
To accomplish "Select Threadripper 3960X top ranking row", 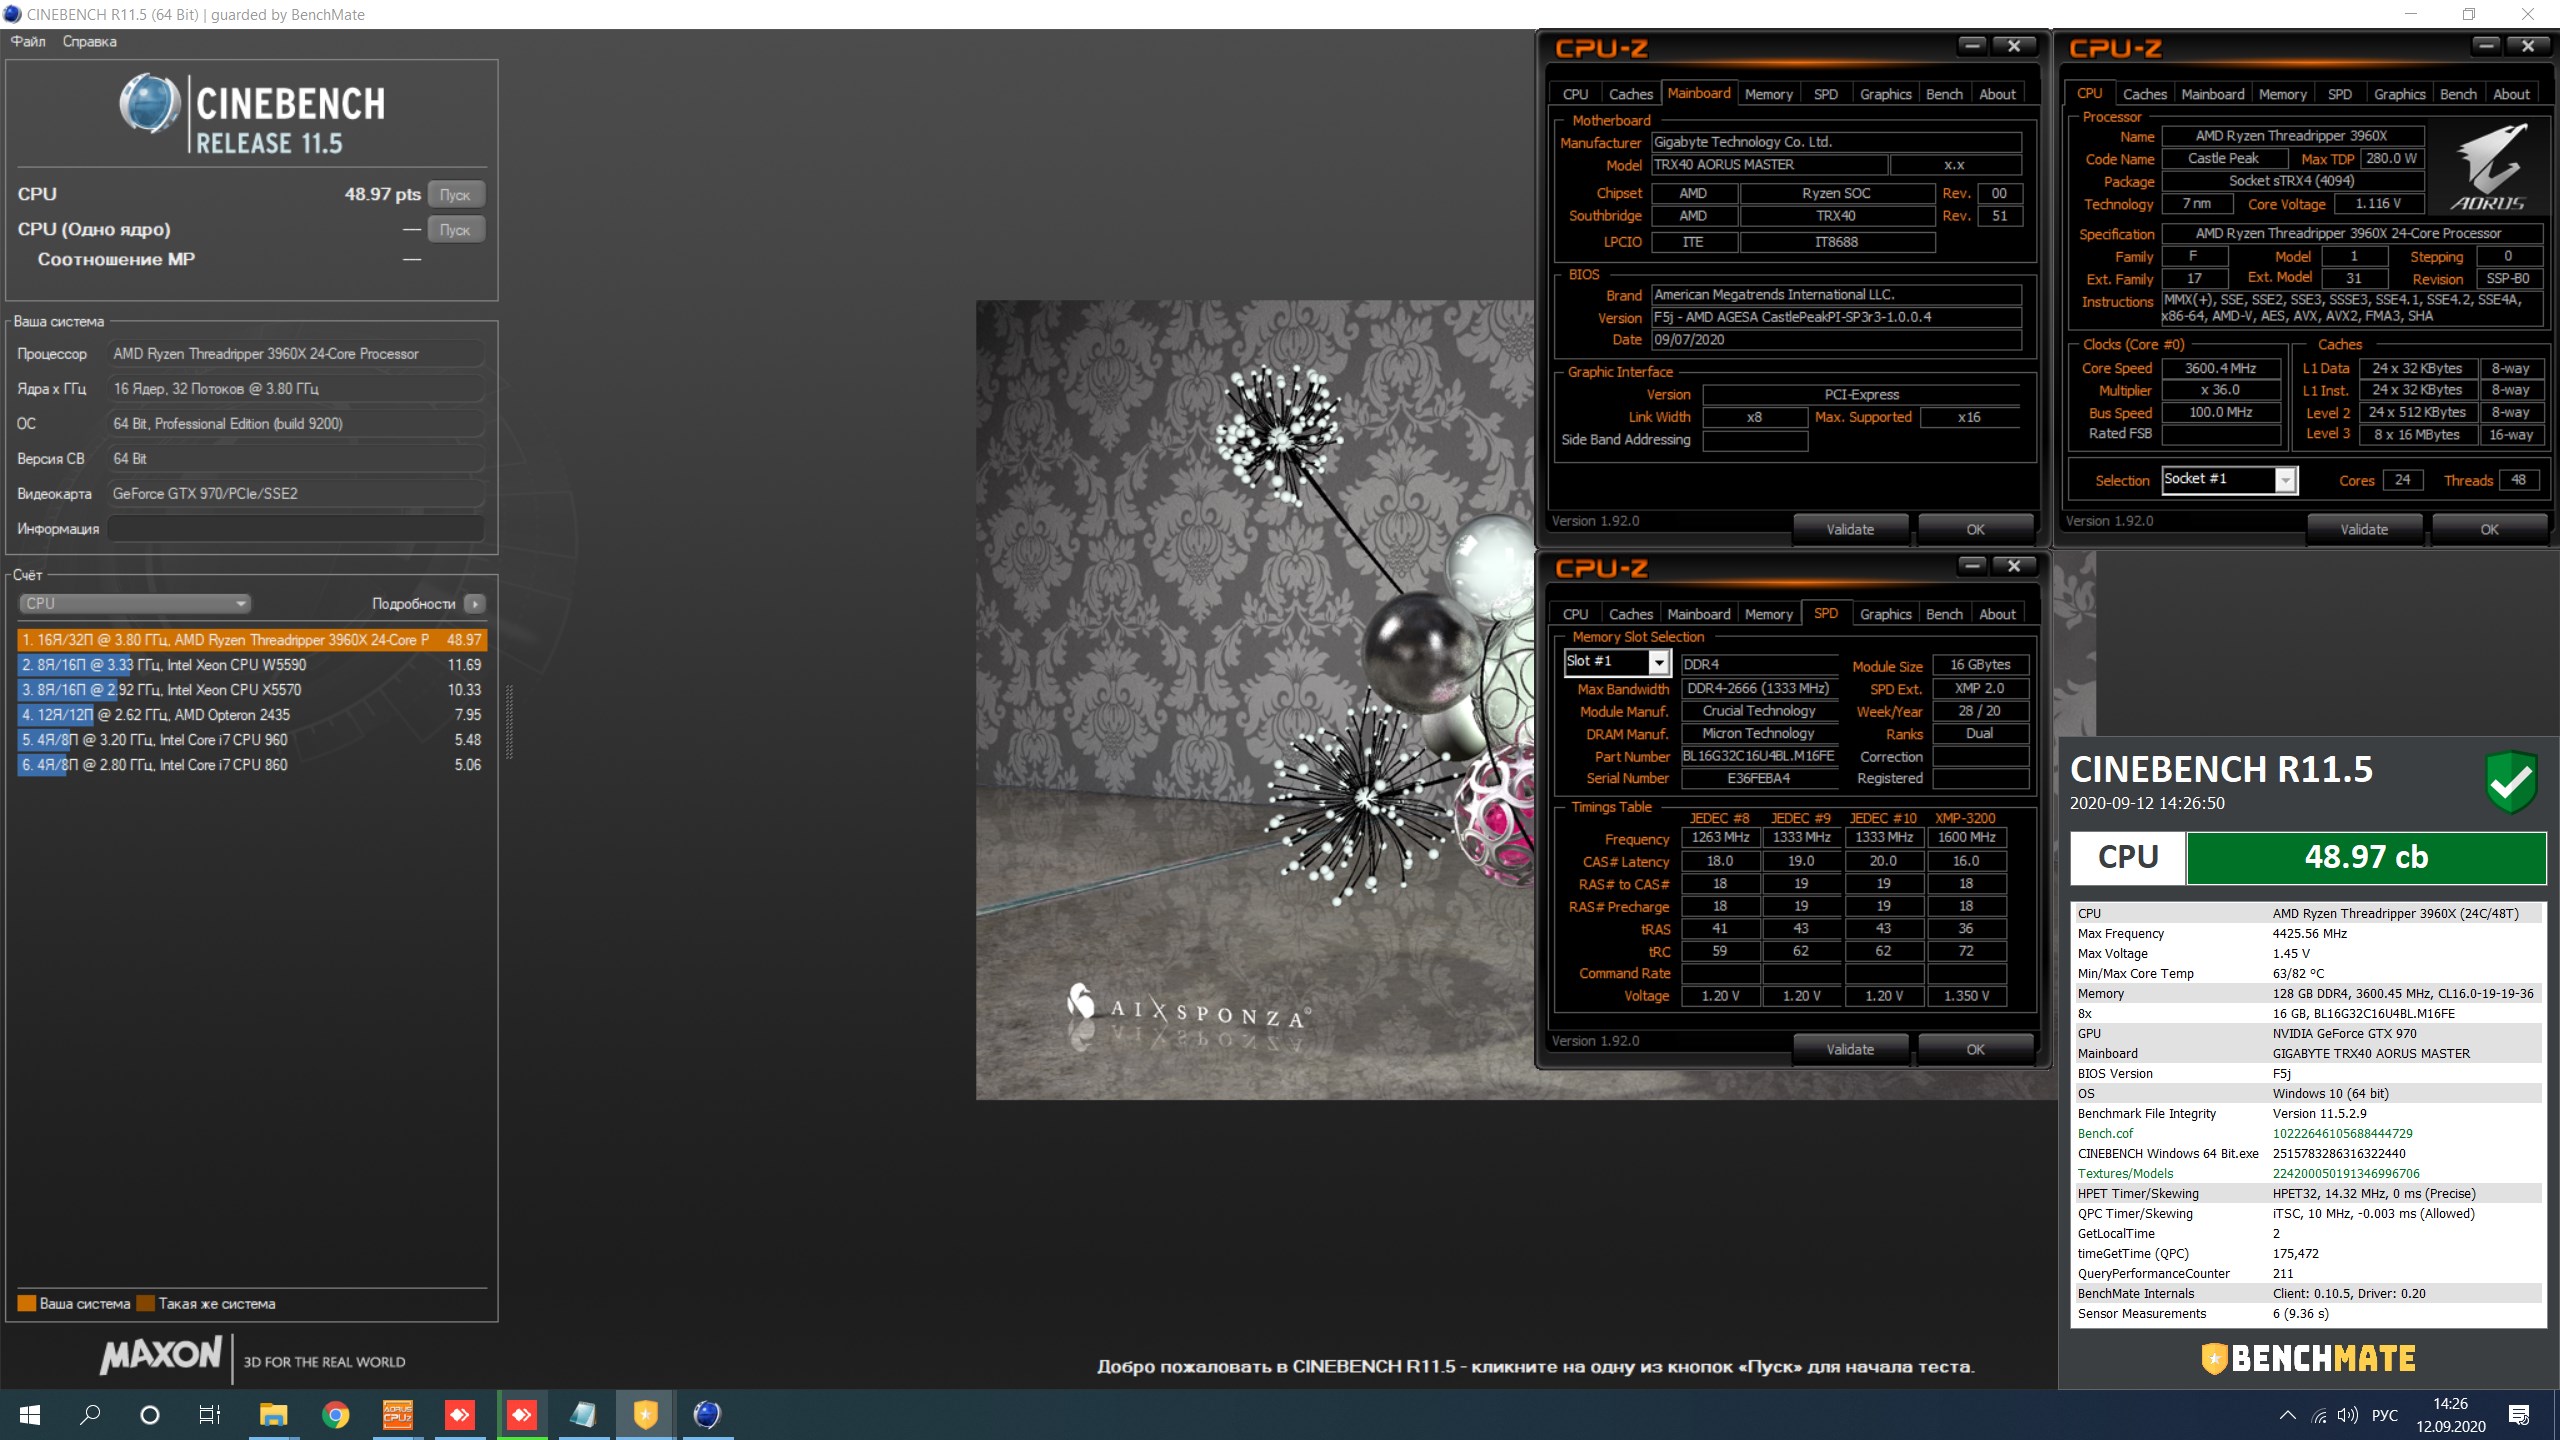I will point(252,640).
